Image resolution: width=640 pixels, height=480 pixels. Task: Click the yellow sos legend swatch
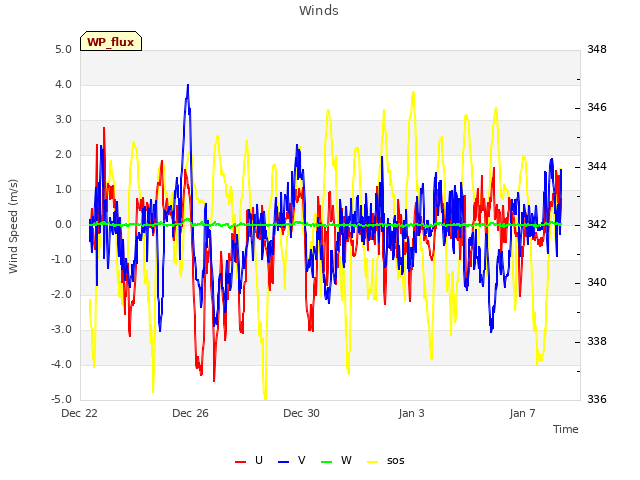pyautogui.click(x=372, y=462)
